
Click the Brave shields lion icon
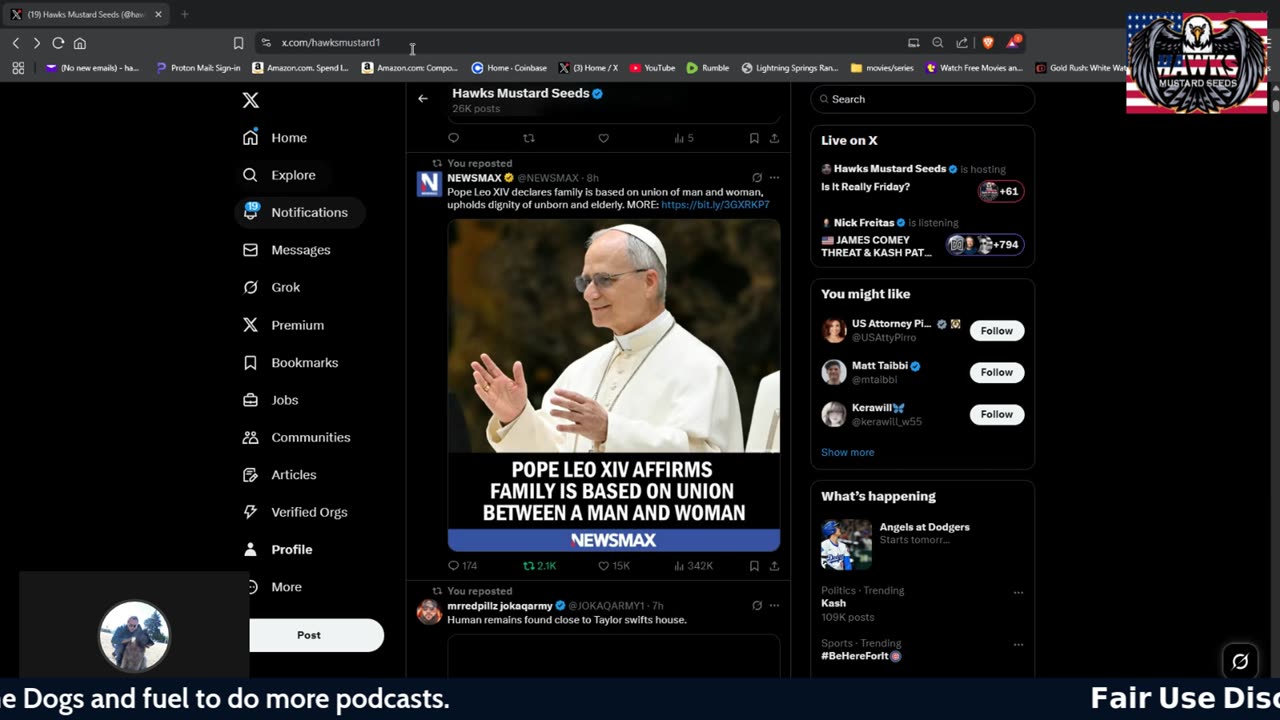coord(988,43)
